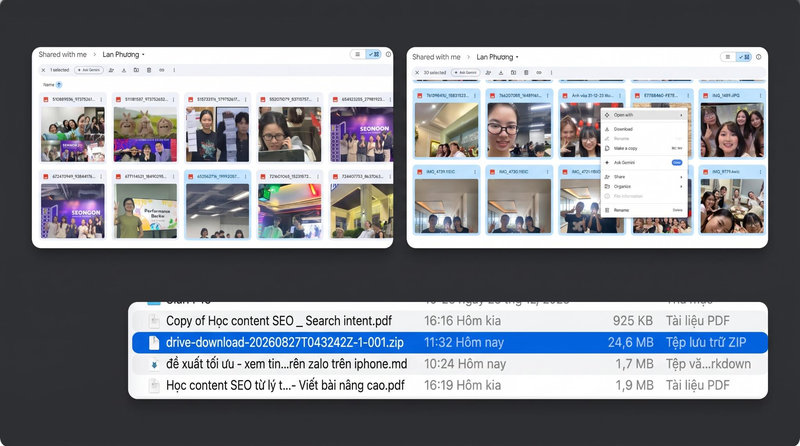Expand the Open with submenu in context menu
Viewport: 800px width, 446px height.
[x=644, y=115]
